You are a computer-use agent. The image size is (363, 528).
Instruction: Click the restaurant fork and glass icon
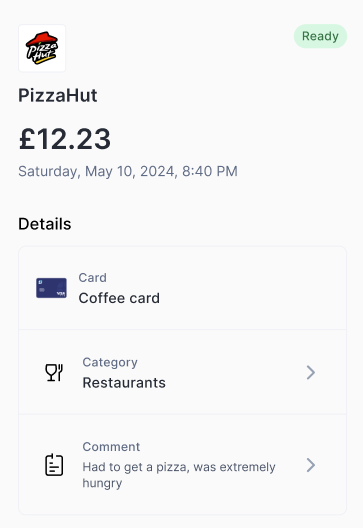click(54, 372)
